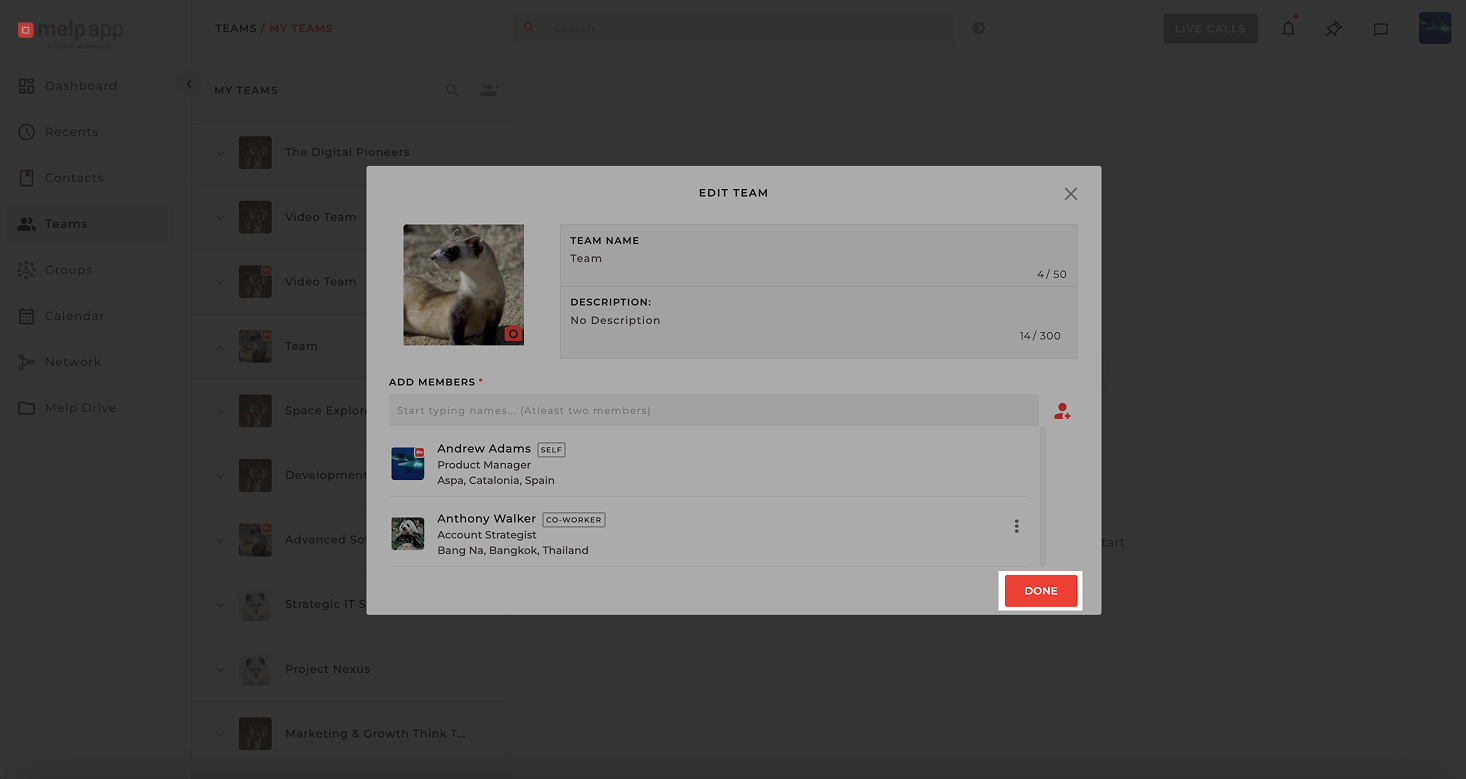Viewport: 1466px width, 779px height.
Task: Expand The Digital Pioneers team
Action: click(221, 153)
